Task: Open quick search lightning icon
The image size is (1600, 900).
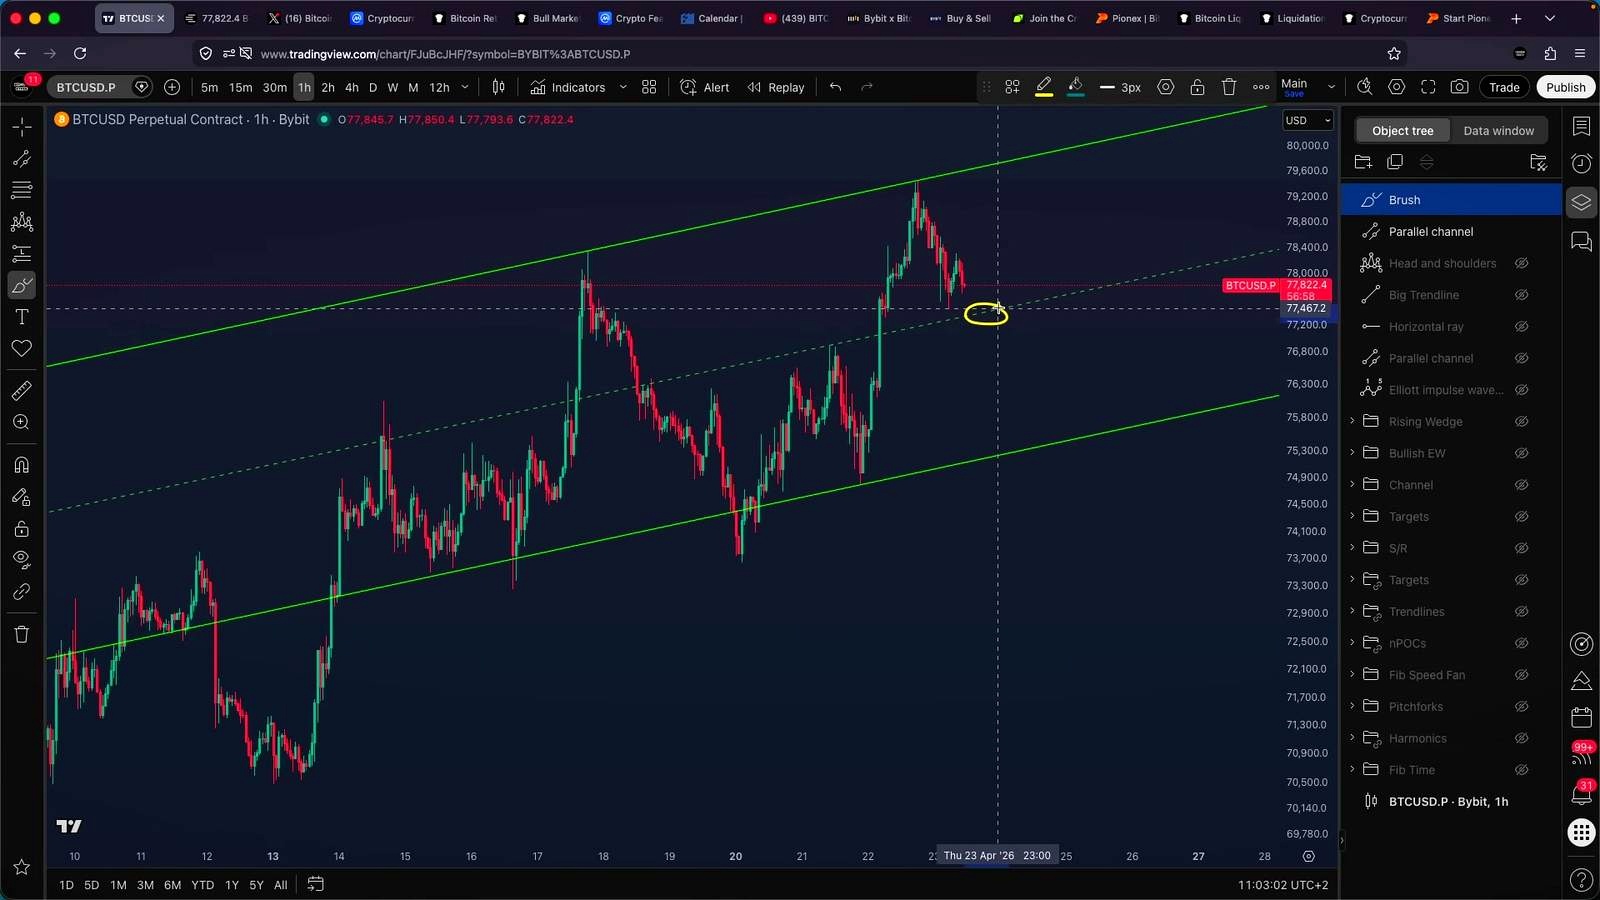Action: click(1365, 87)
